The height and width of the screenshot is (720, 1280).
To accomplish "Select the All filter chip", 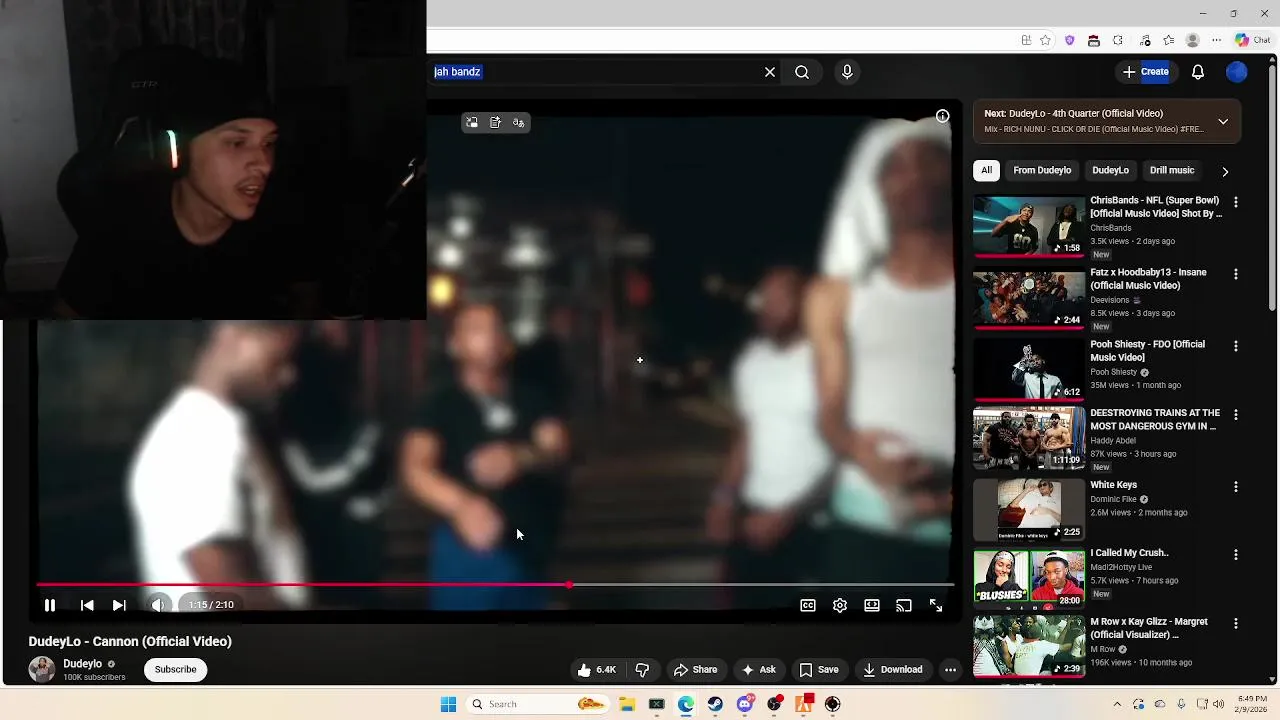I will click(x=986, y=170).
